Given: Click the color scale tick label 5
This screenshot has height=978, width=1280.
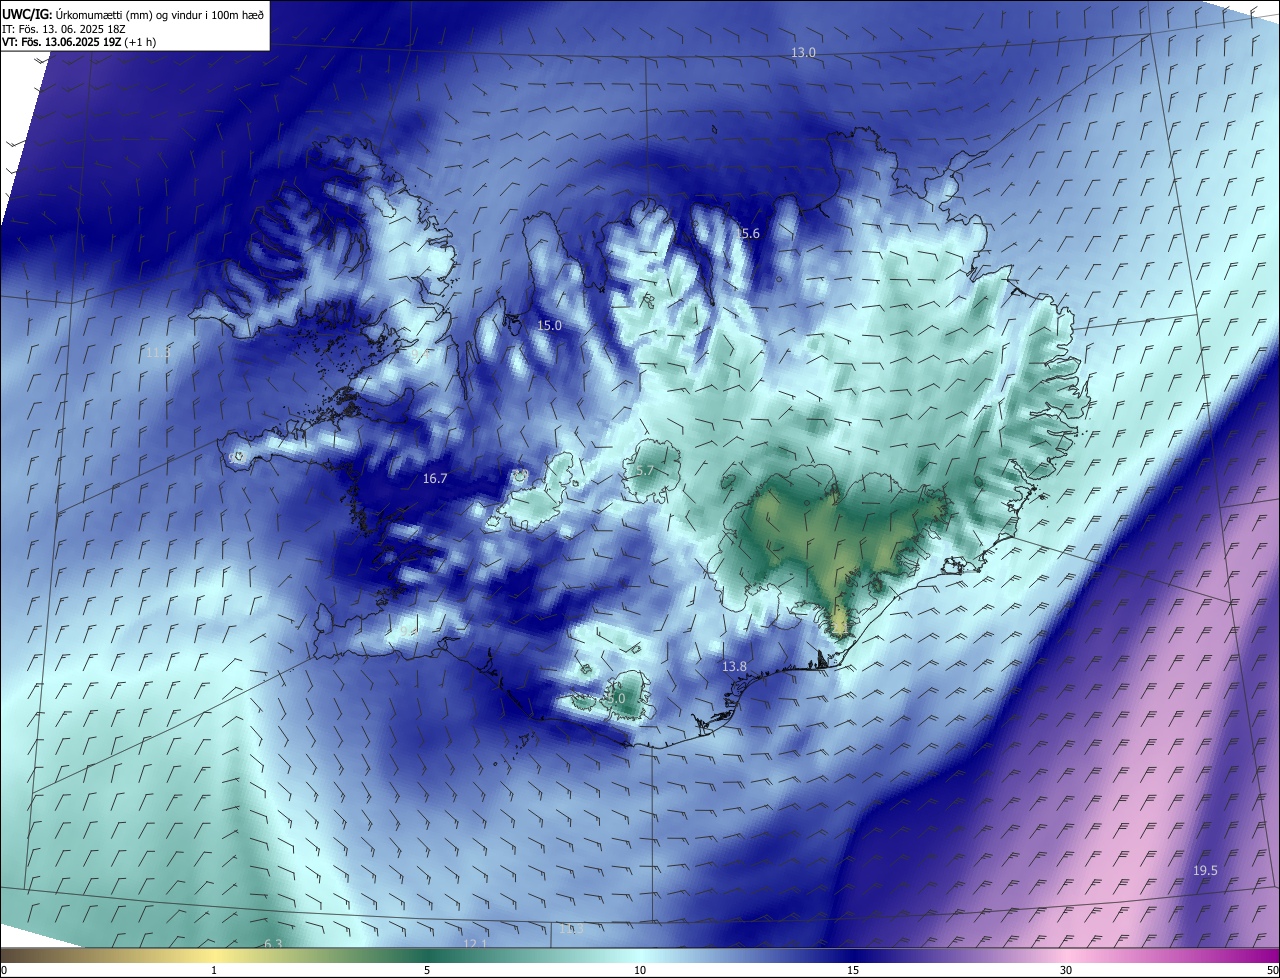Looking at the screenshot, I should point(427,970).
